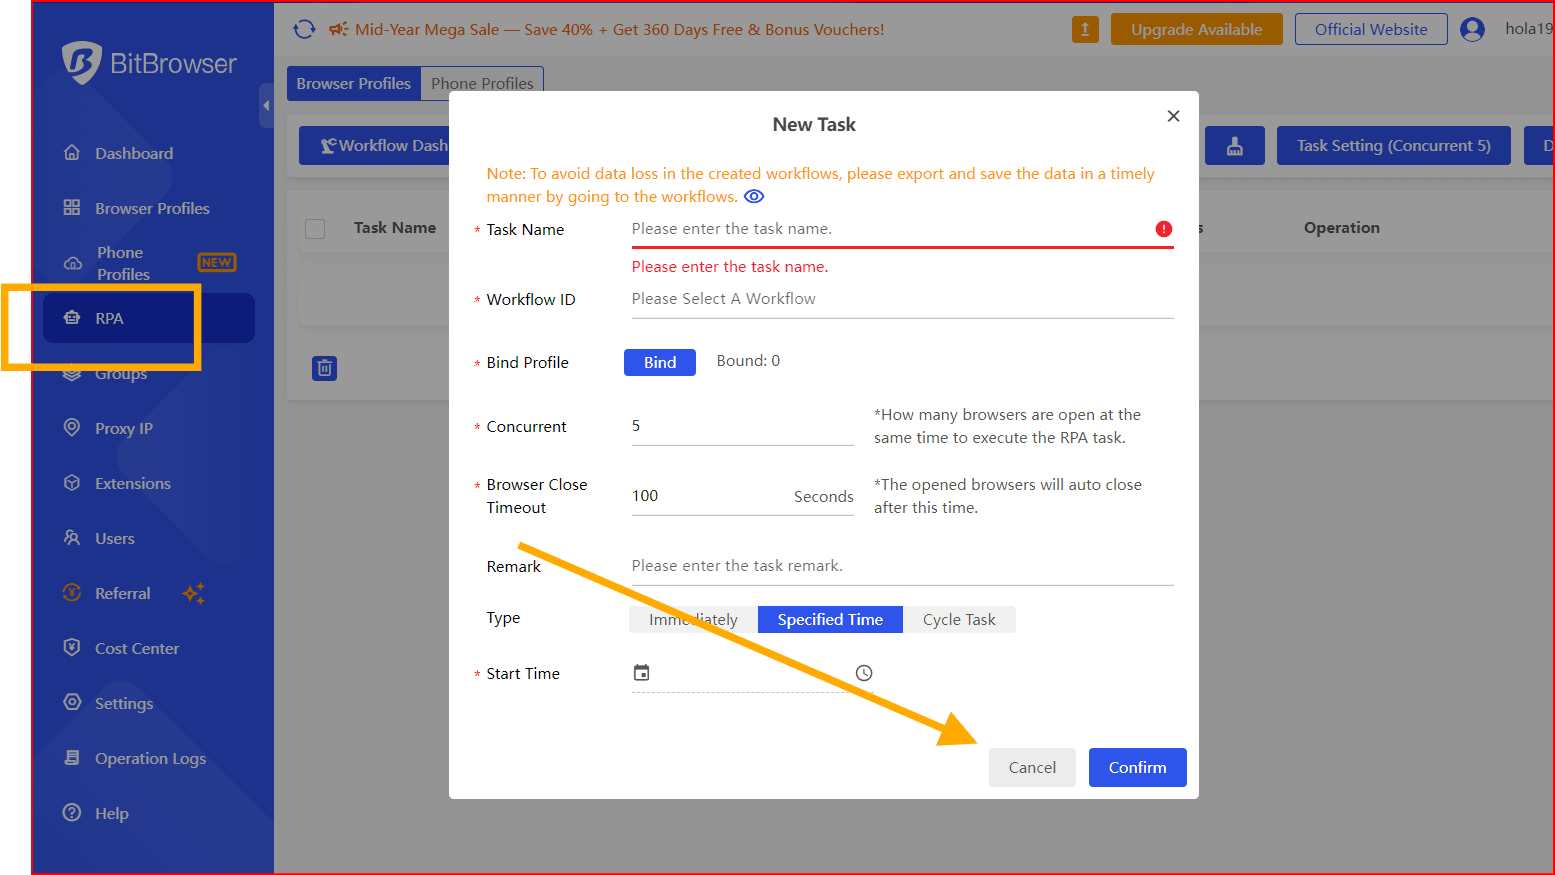The height and width of the screenshot is (875, 1555).
Task: Click the eye icon beside the note
Action: pyautogui.click(x=754, y=196)
